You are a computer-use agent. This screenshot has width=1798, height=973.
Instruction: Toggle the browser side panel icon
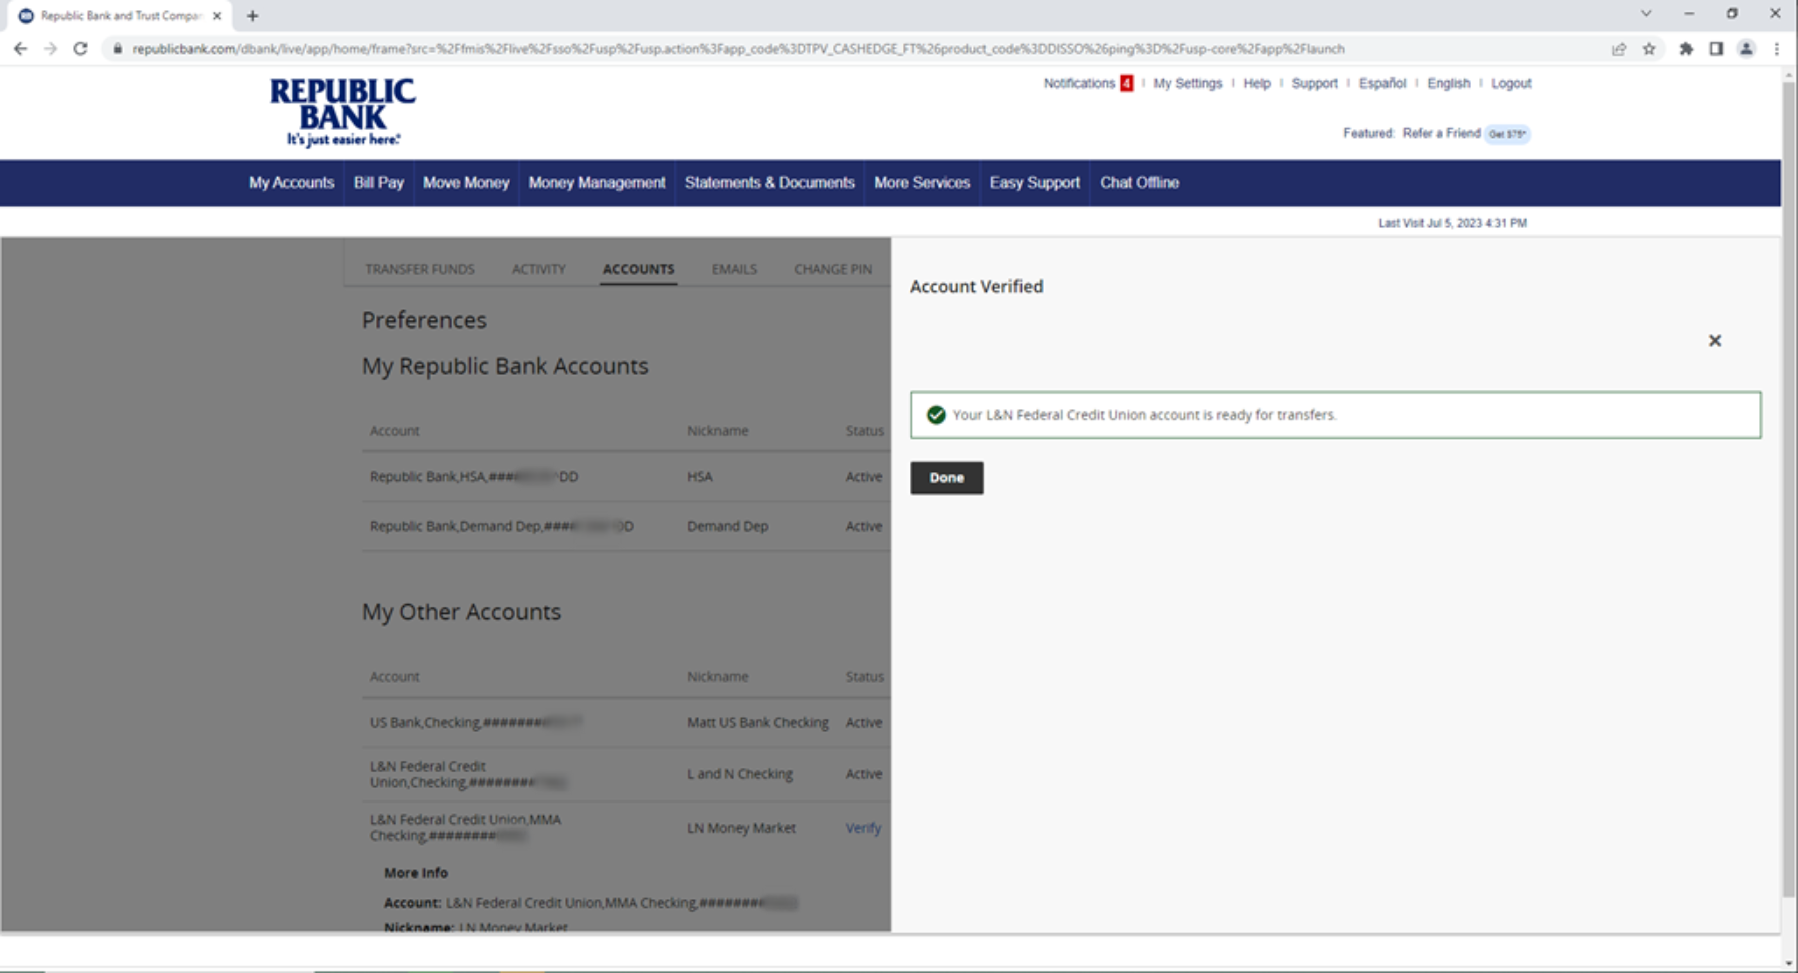pos(1716,48)
